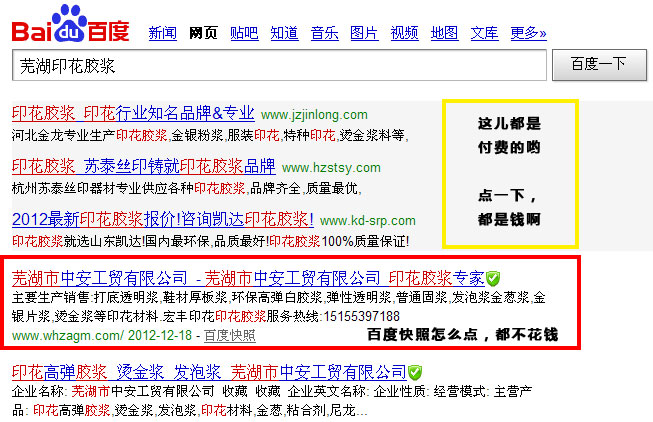Expand the 更多» menu link
The height and width of the screenshot is (422, 653).
pyautogui.click(x=528, y=33)
